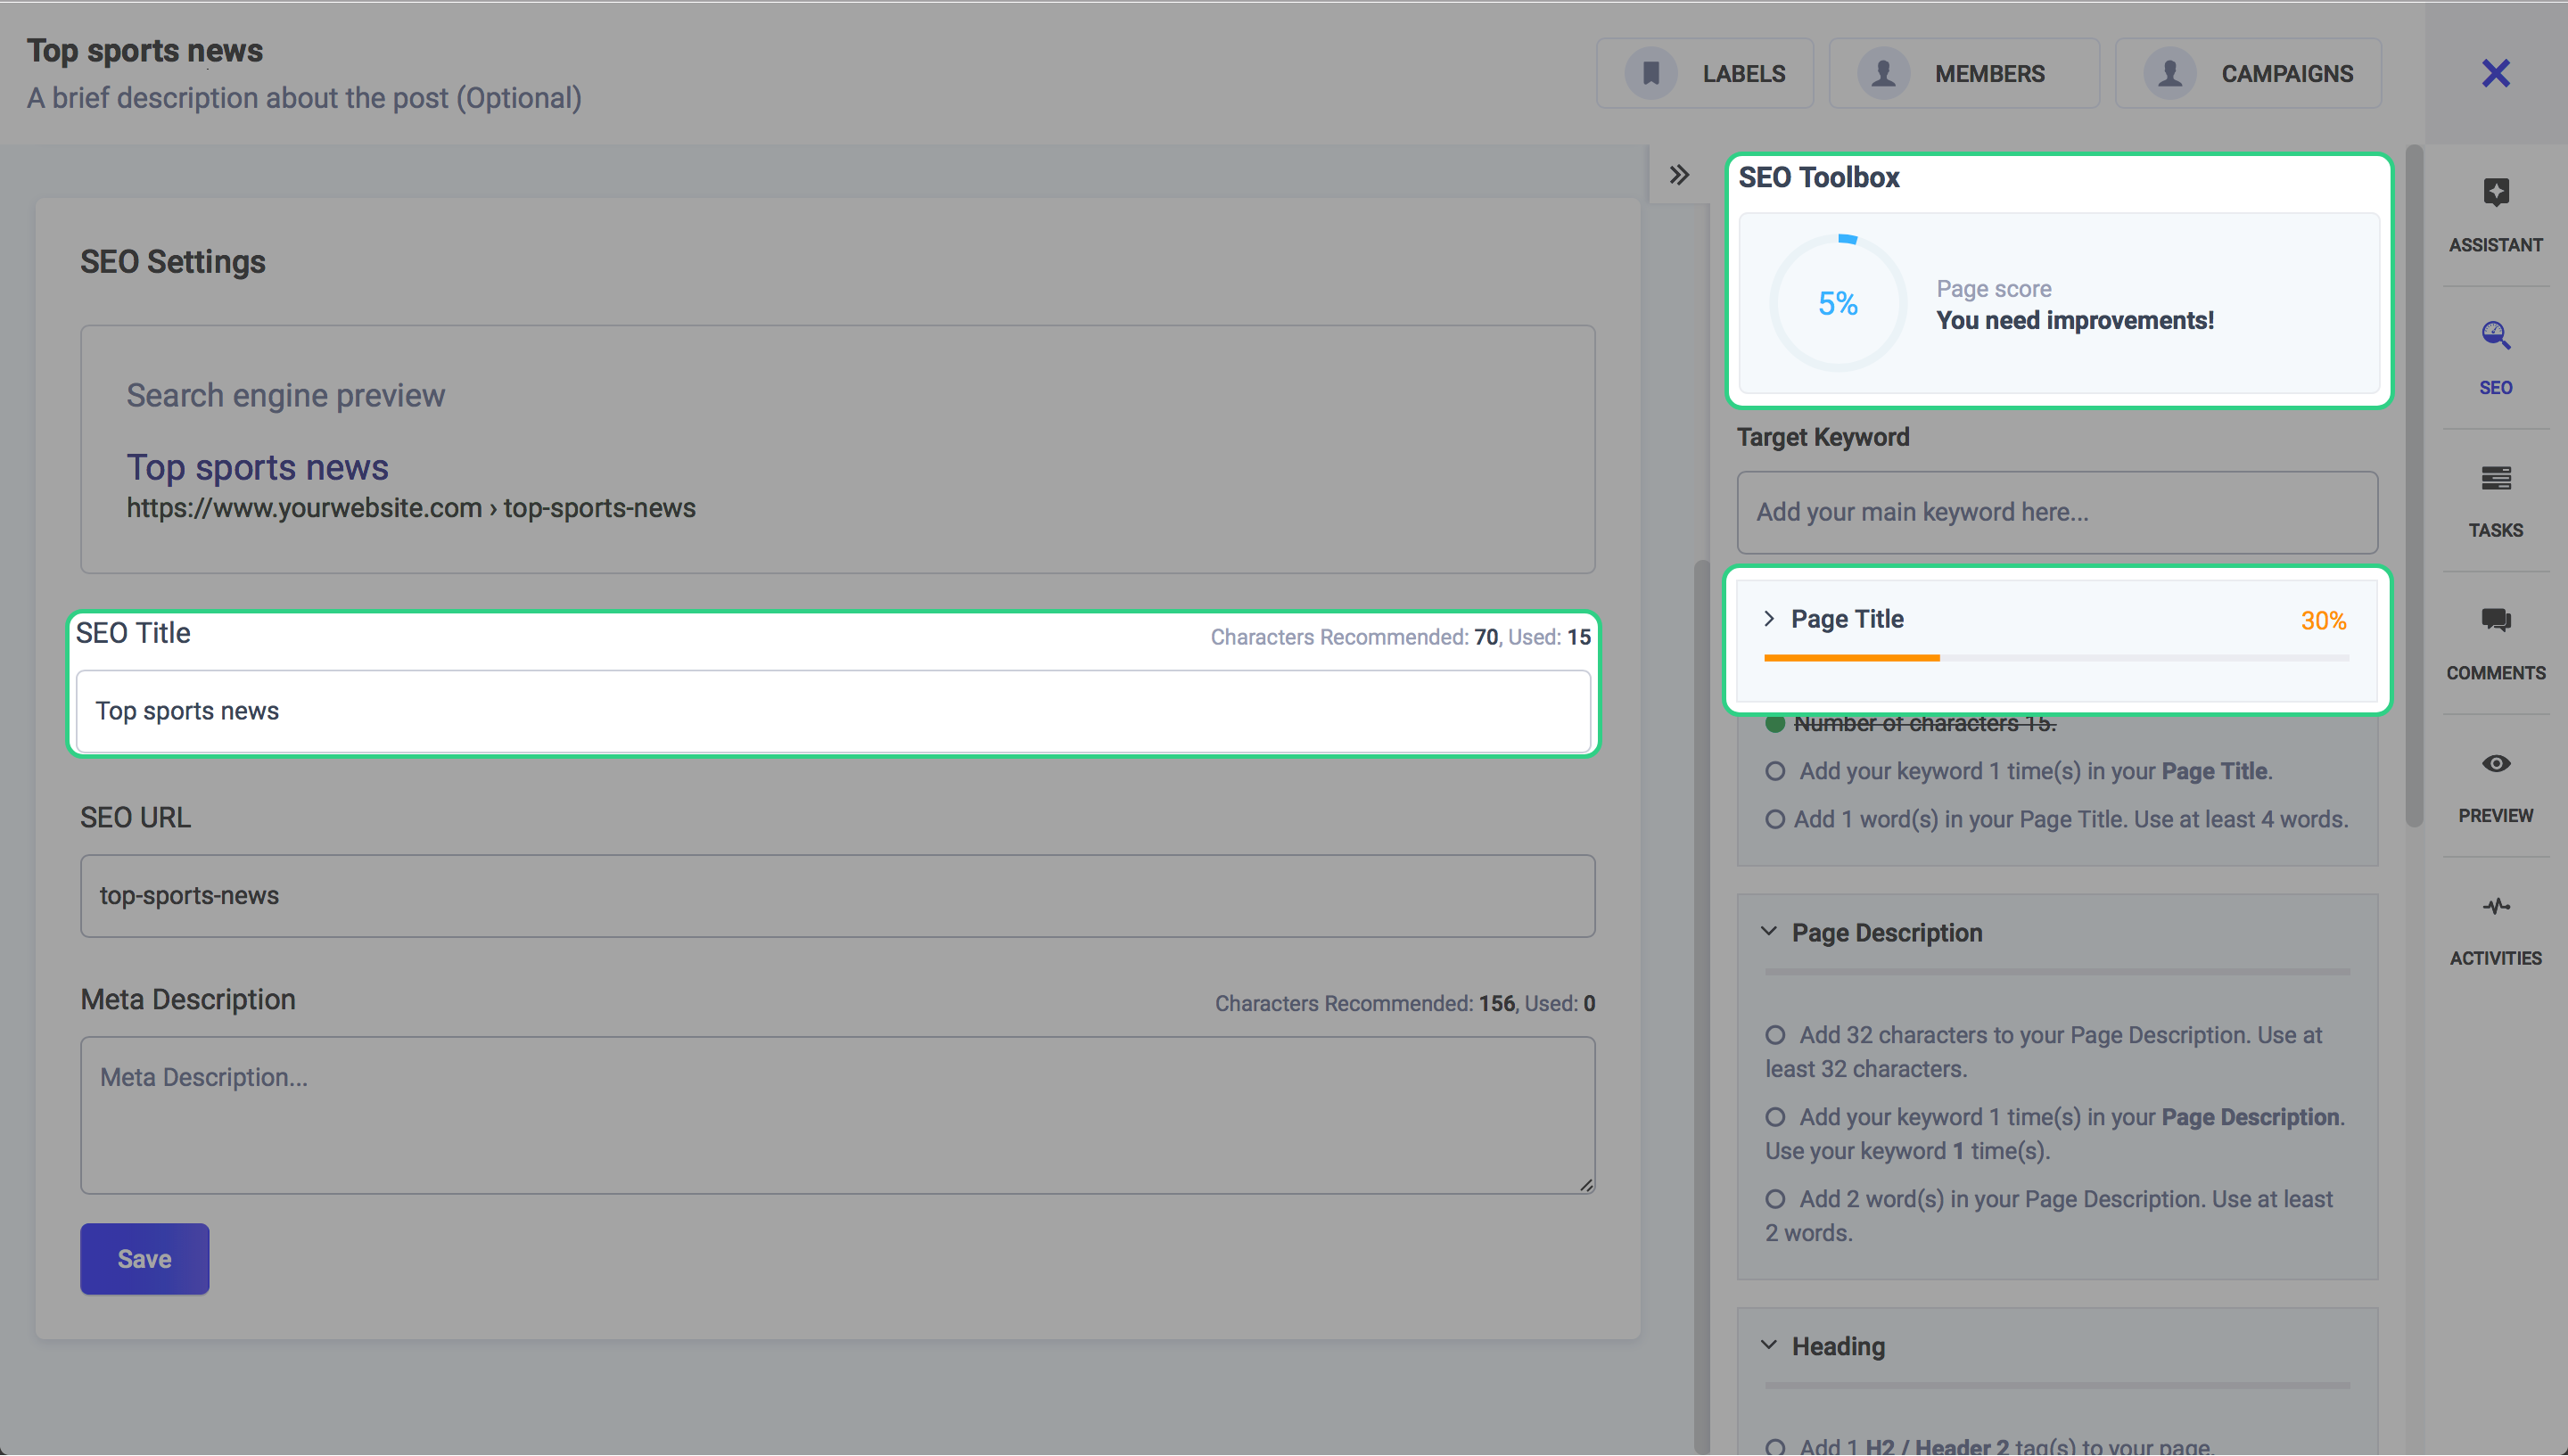2568x1456 pixels.
Task: Save the SEO settings
Action: (145, 1259)
